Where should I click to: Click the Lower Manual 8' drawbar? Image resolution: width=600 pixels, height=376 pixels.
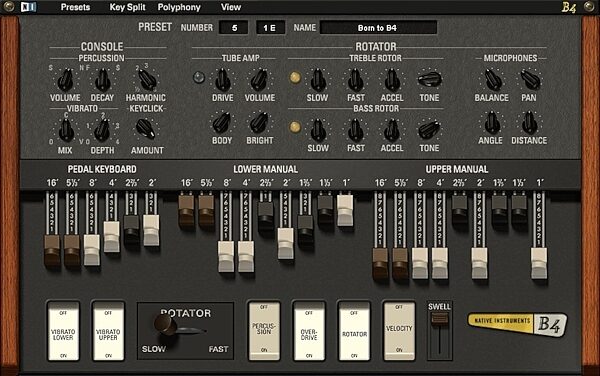pyautogui.click(x=226, y=257)
